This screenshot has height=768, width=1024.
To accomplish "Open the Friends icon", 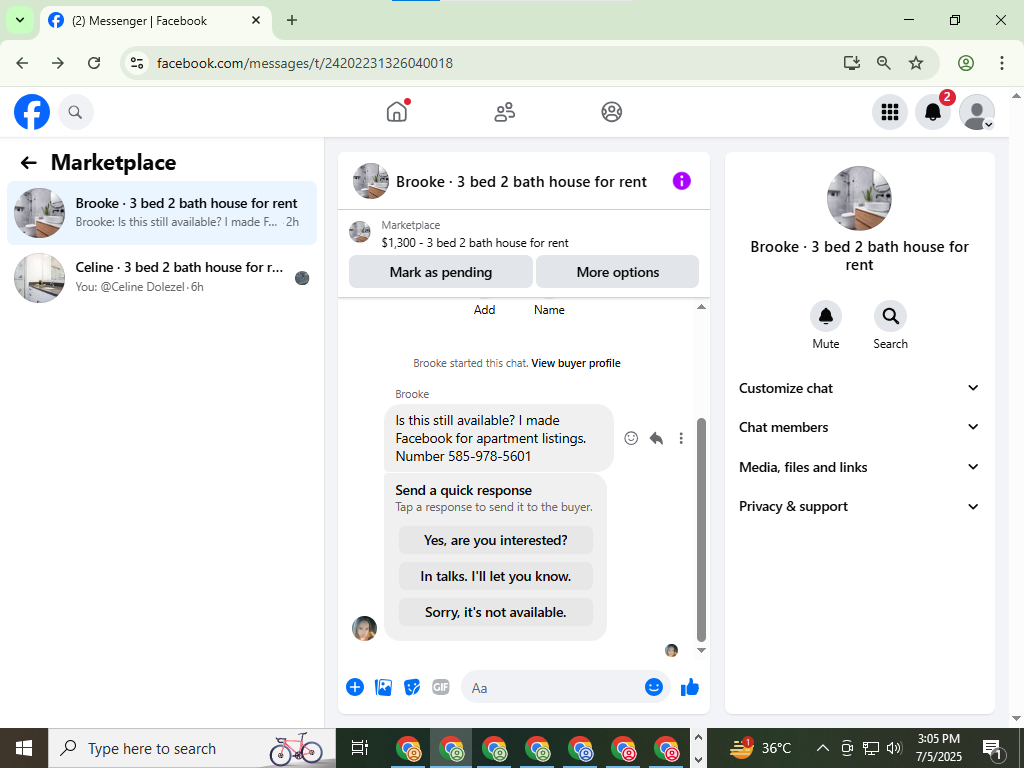I will click(x=504, y=112).
